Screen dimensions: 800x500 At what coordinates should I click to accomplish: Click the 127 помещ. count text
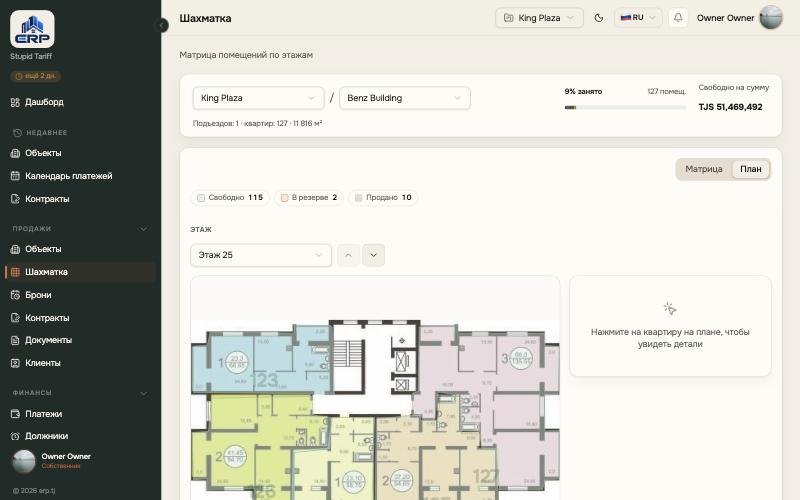[x=666, y=91]
